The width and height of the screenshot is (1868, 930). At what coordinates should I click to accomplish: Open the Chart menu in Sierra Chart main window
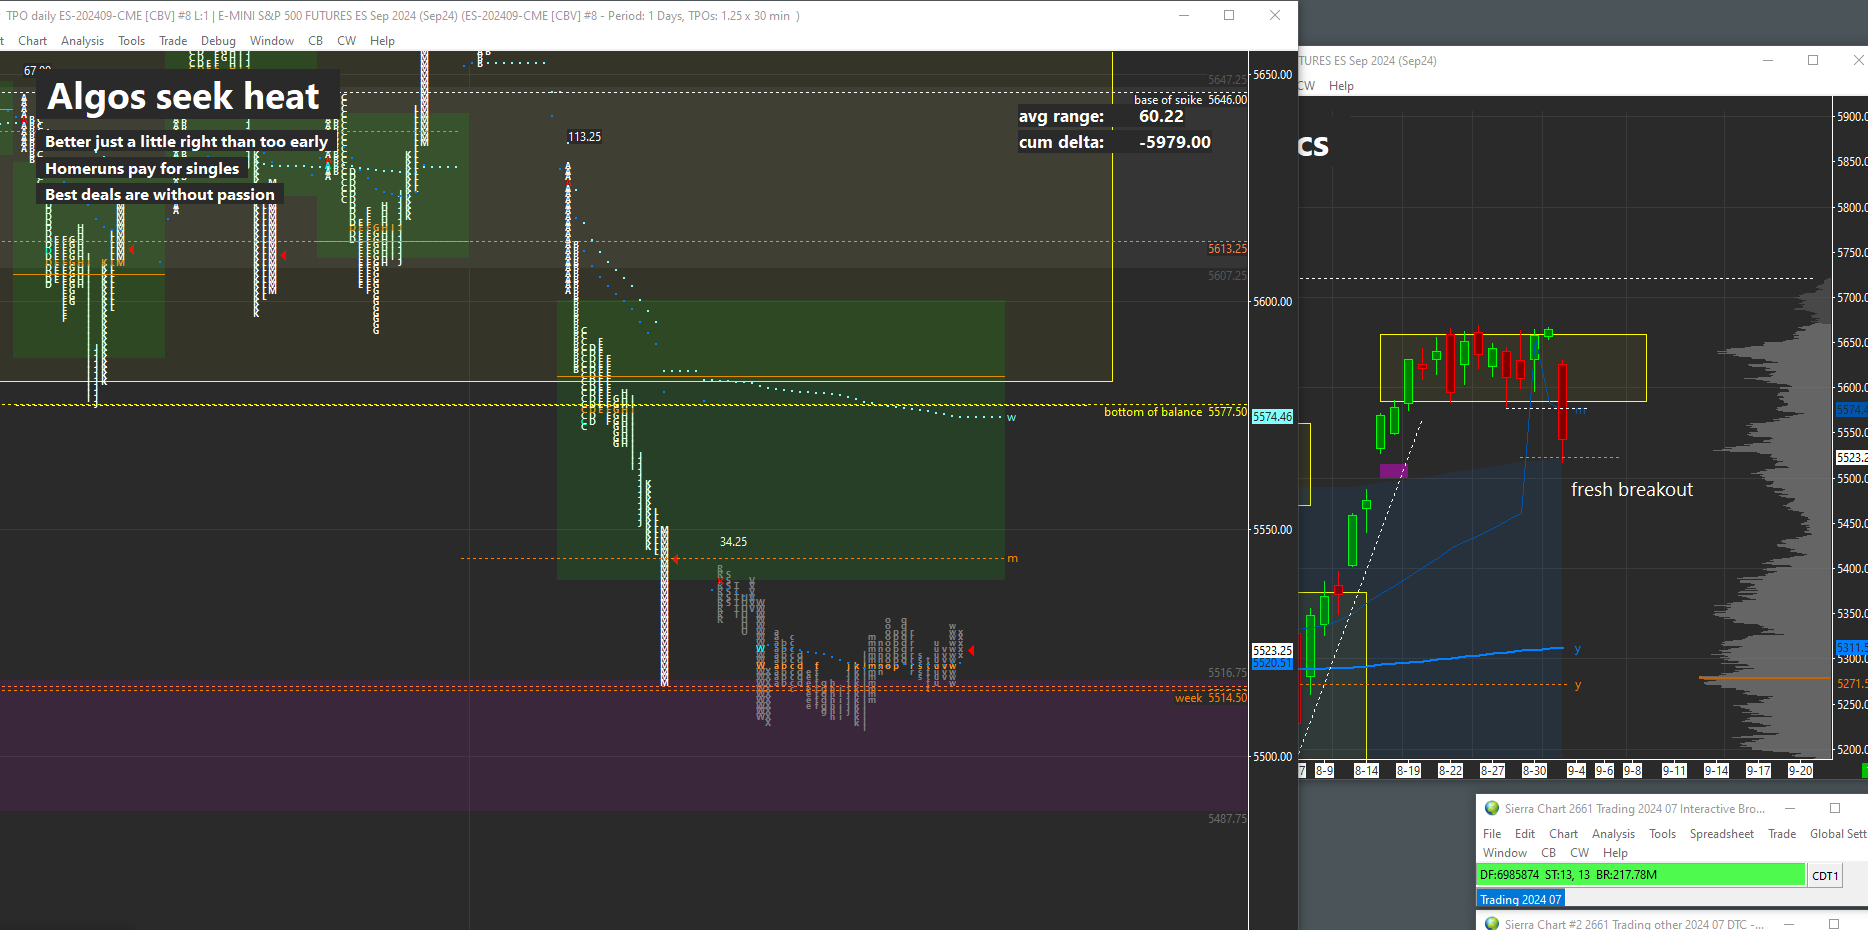1563,834
